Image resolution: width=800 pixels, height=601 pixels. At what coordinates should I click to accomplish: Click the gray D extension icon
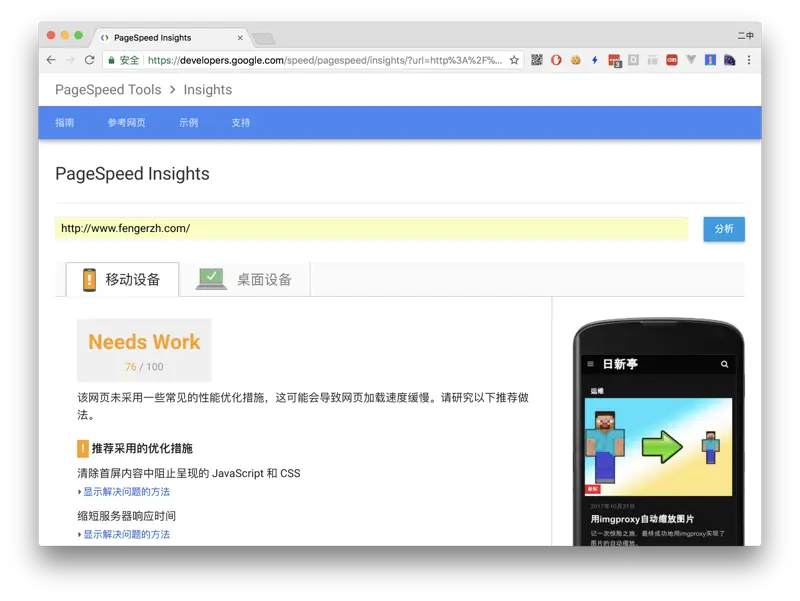pos(633,60)
